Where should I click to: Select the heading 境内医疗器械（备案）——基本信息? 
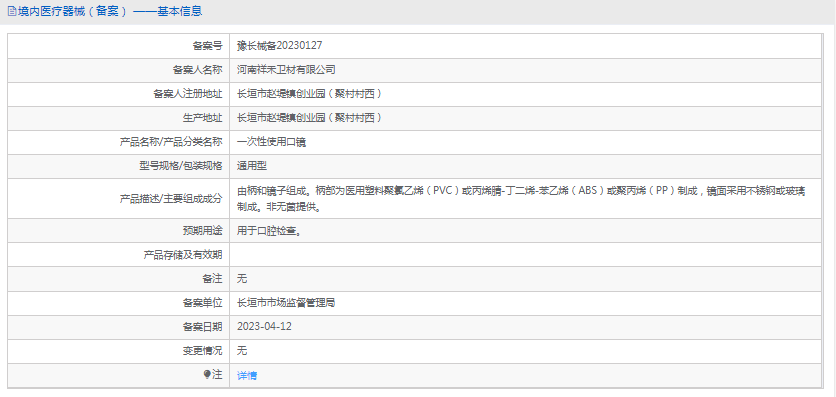tap(110, 11)
